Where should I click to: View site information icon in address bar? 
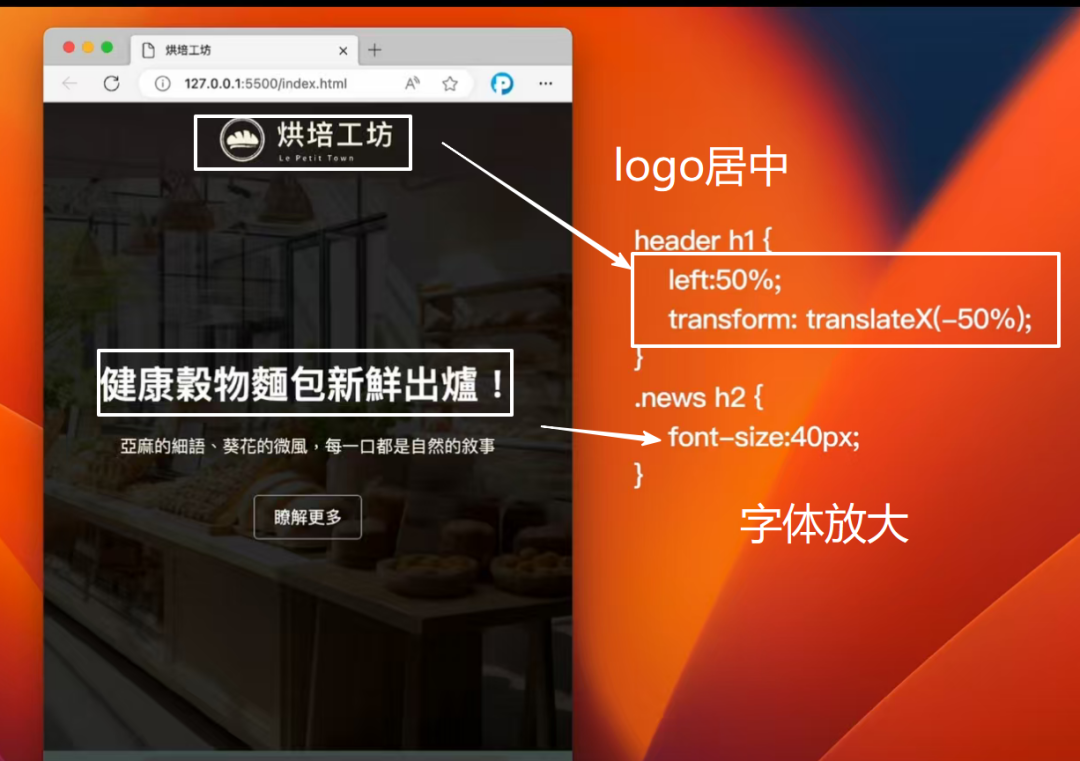pyautogui.click(x=162, y=84)
